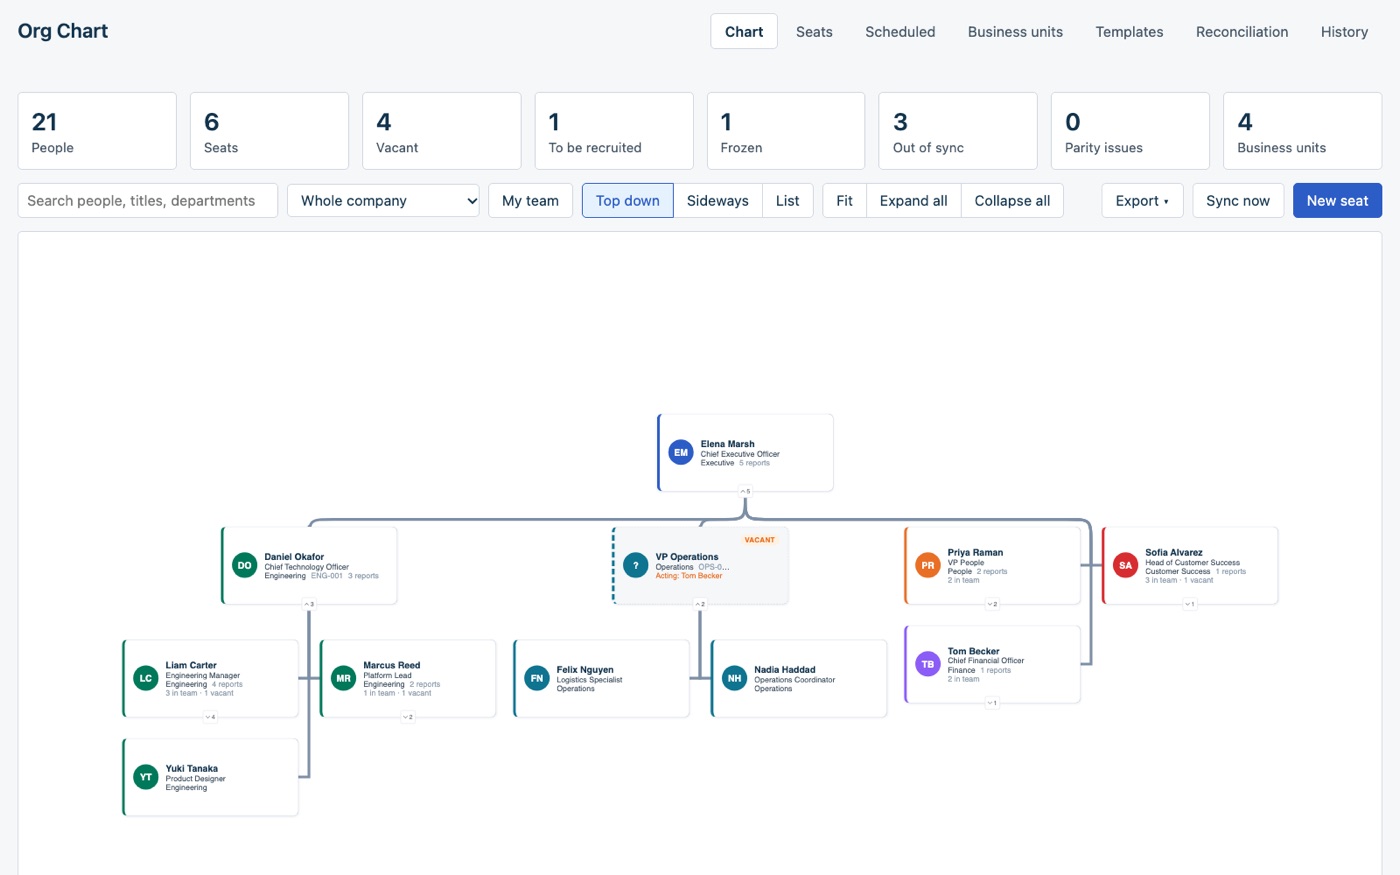Click Elena Marsh's EM avatar
This screenshot has width=1400, height=875.
681,452
